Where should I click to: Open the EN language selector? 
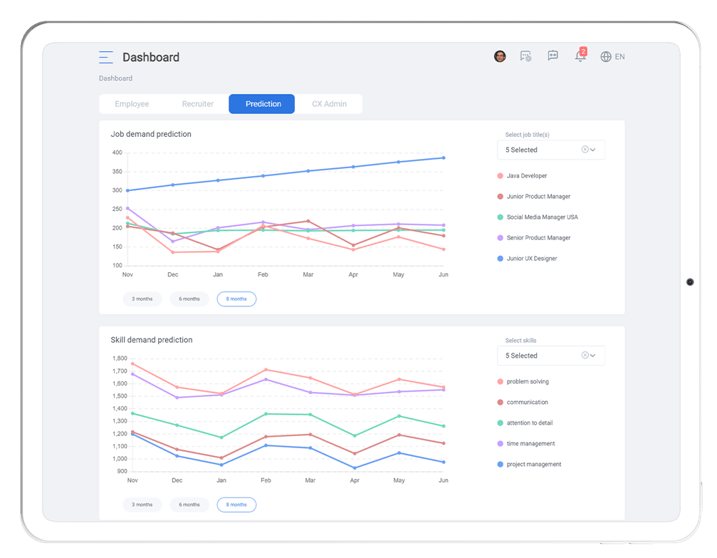620,57
